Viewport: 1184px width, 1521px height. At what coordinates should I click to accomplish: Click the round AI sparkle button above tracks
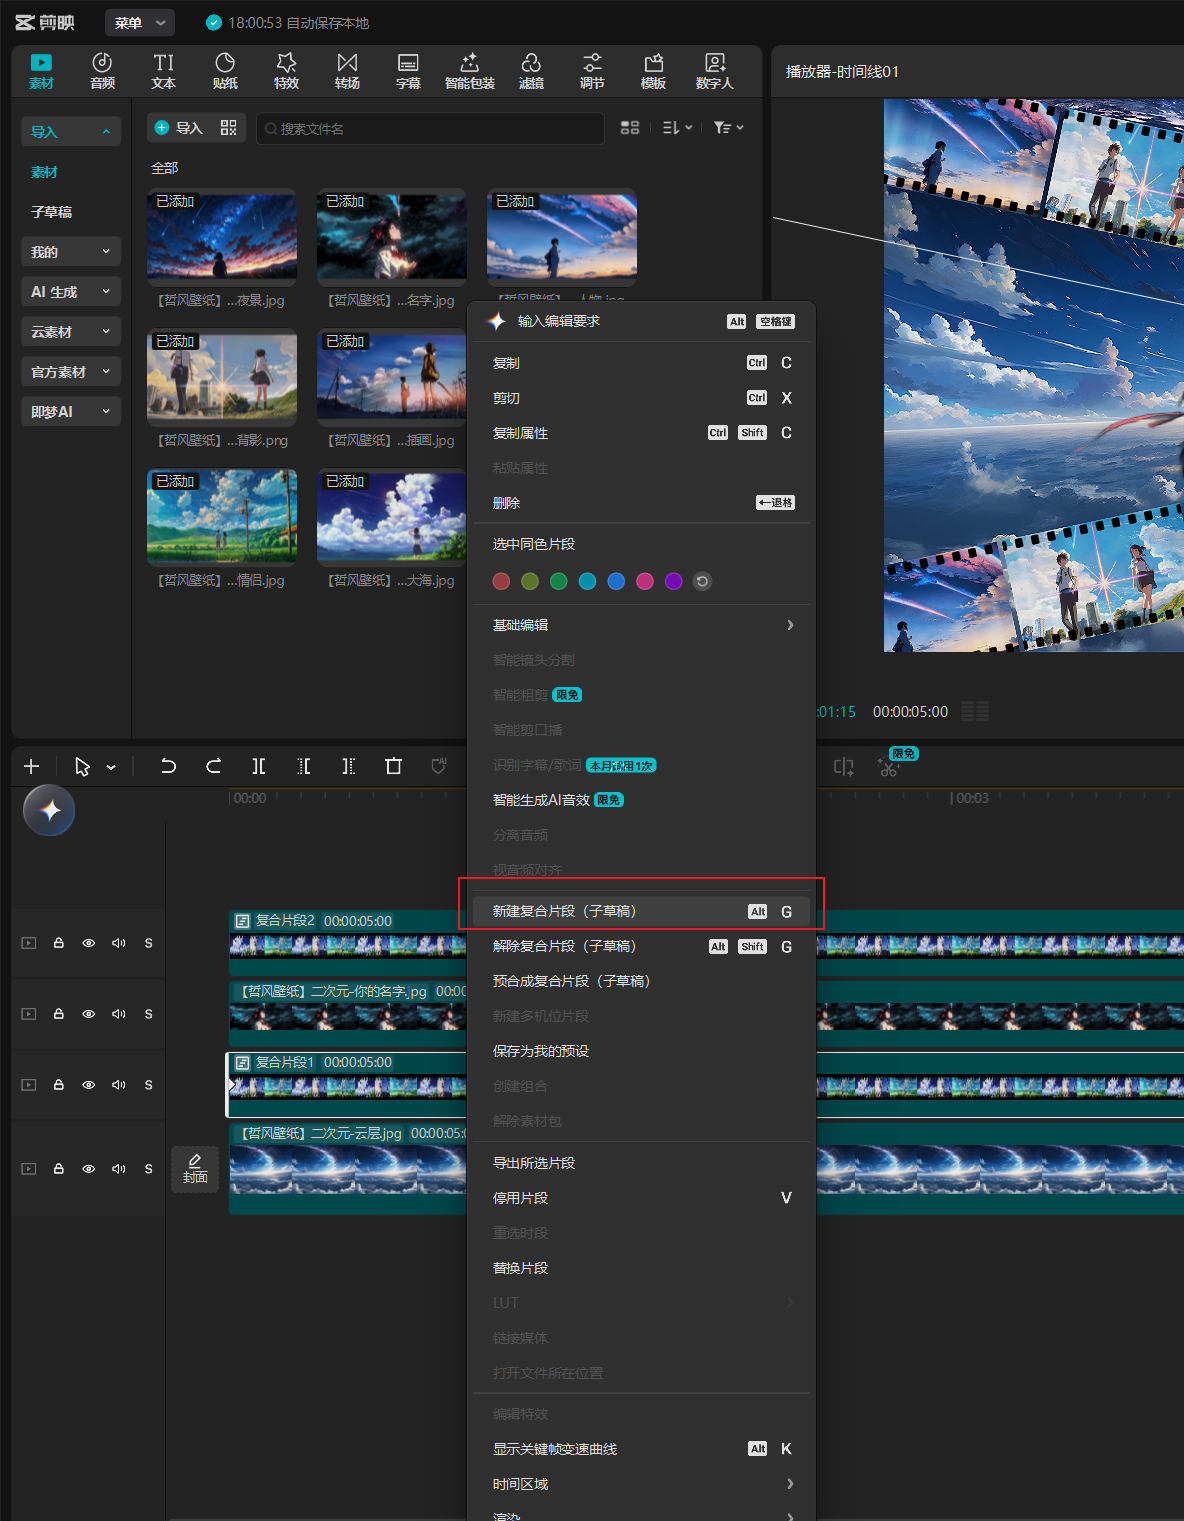click(49, 810)
